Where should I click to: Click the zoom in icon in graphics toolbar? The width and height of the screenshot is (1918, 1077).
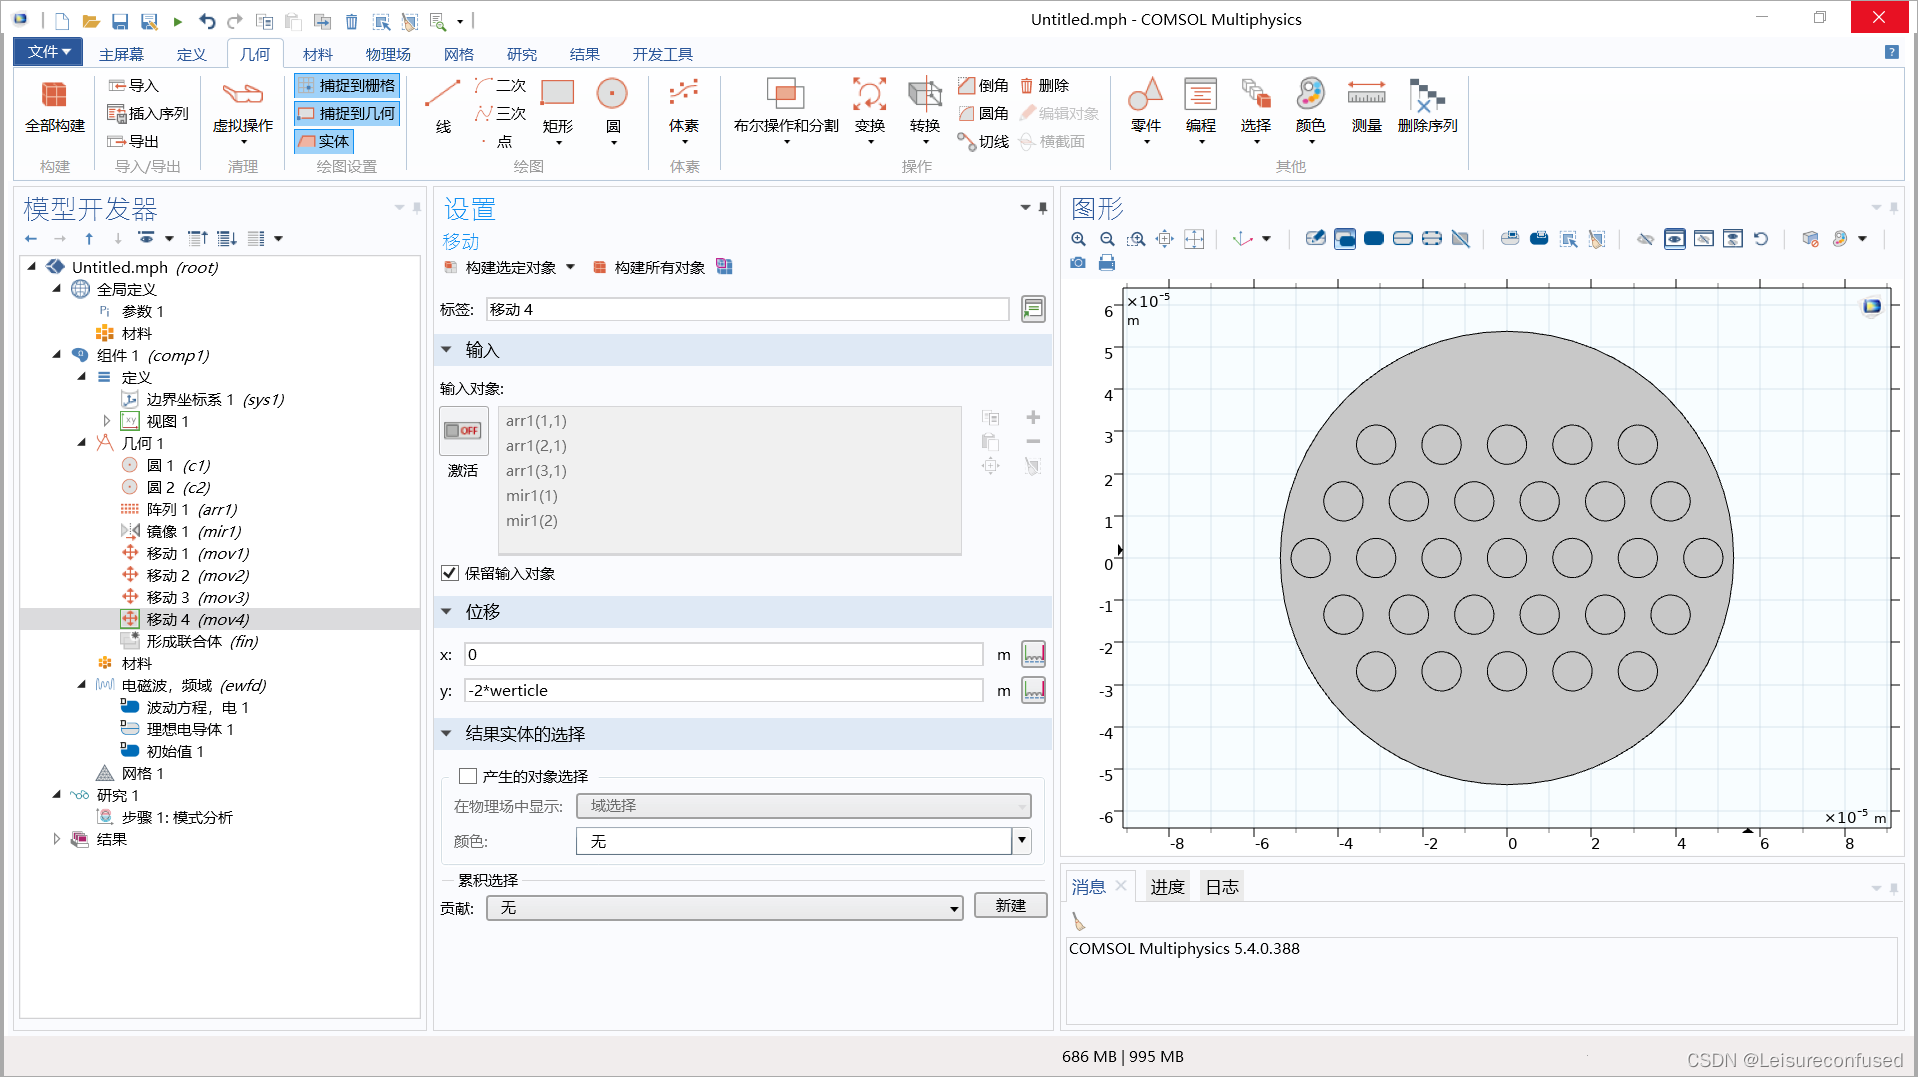click(x=1078, y=239)
